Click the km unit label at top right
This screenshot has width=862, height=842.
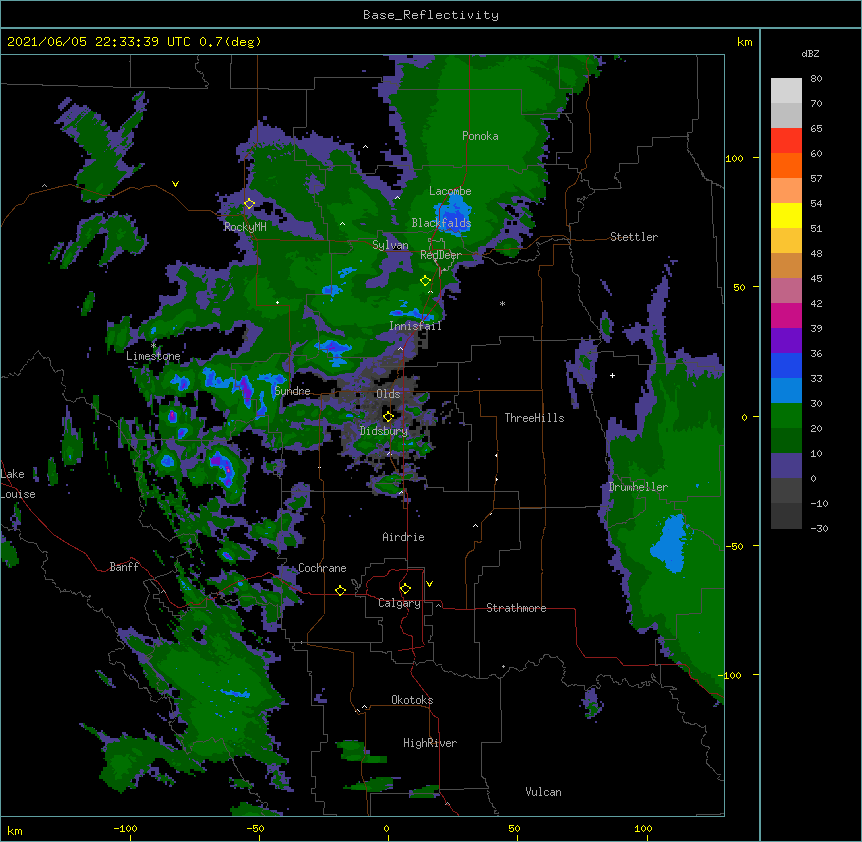(745, 42)
